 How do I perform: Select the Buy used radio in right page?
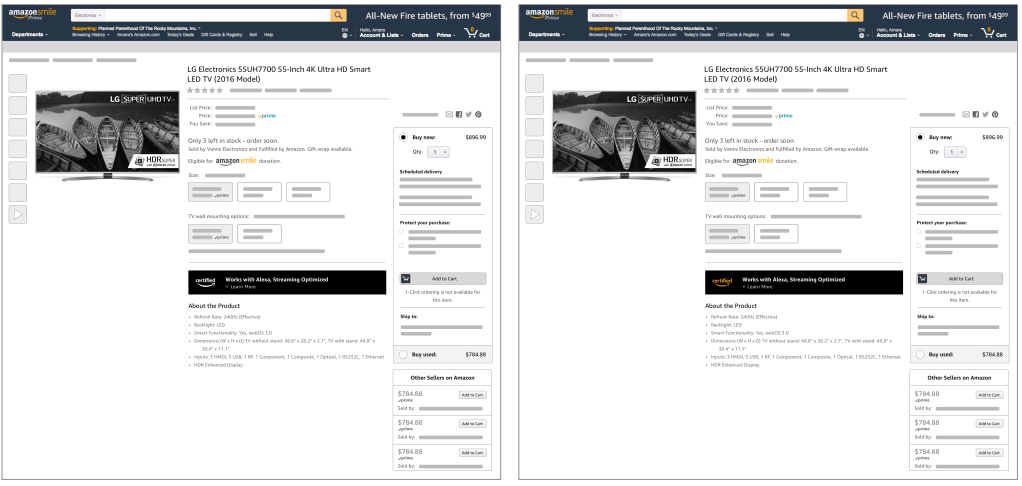pyautogui.click(x=920, y=354)
